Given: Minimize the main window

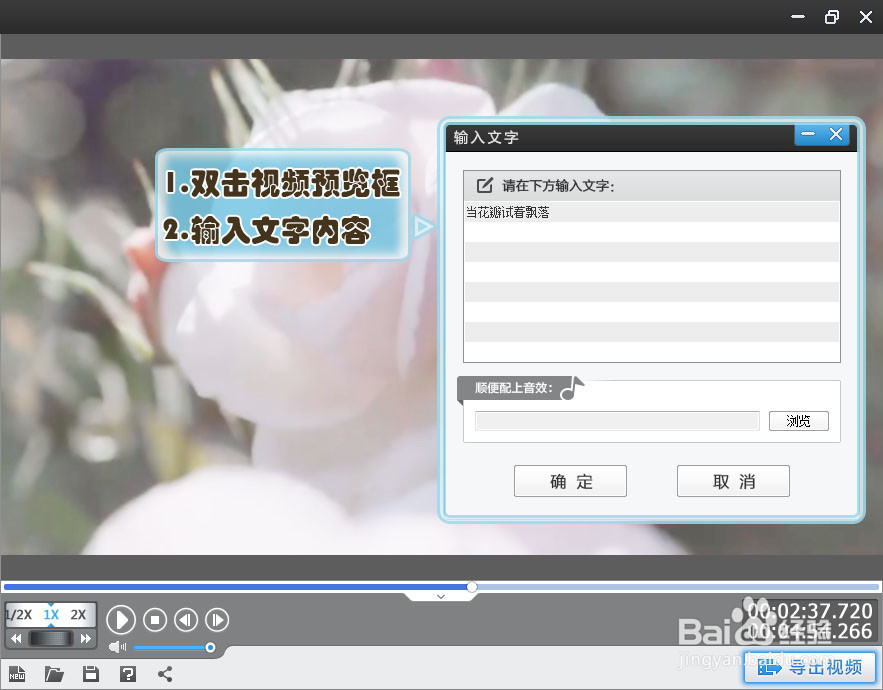Looking at the screenshot, I should tap(798, 17).
